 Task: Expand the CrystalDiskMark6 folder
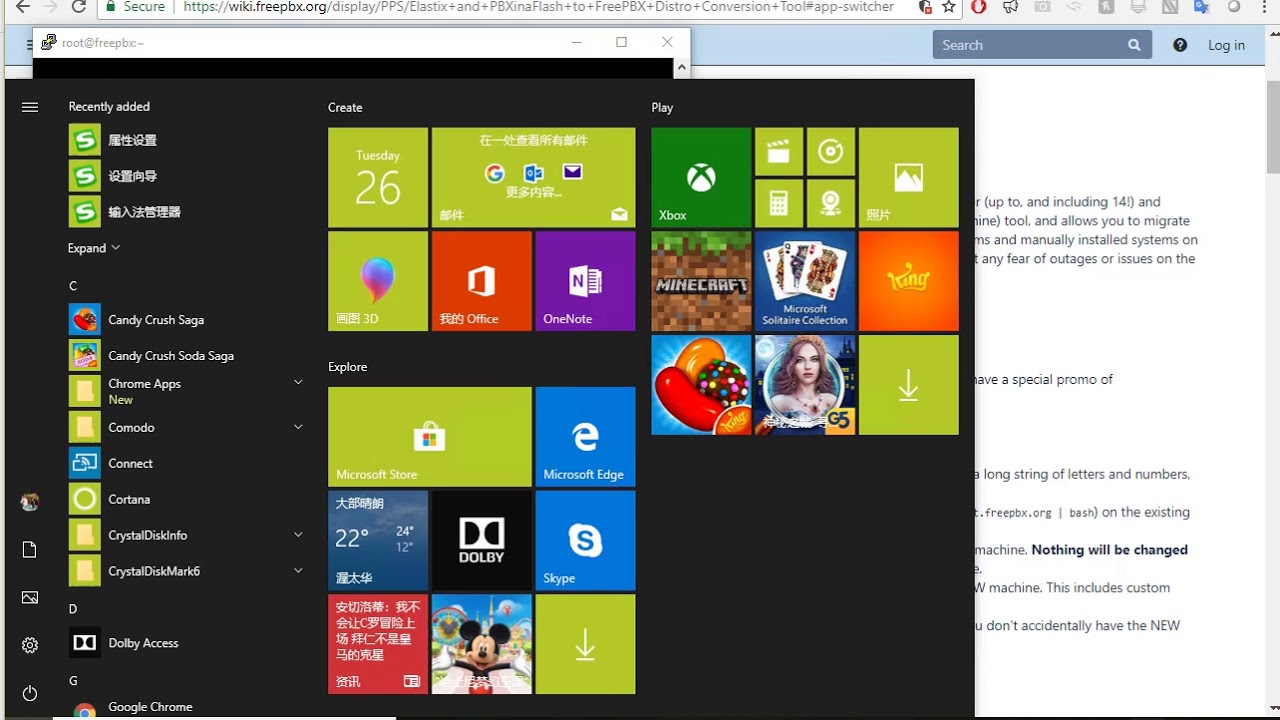pyautogui.click(x=298, y=571)
